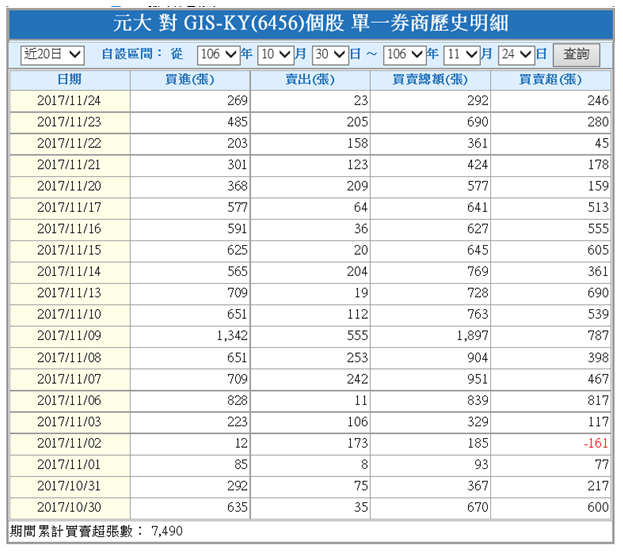
Task: Click the 元大 對 GIS-KY(6456) title banner
Action: [311, 24]
